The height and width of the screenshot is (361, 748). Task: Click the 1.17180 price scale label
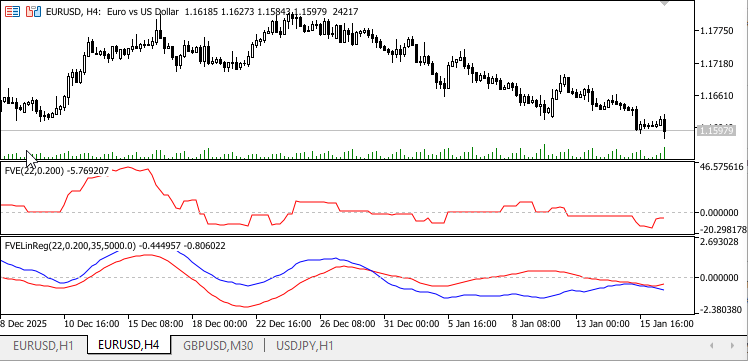716,63
